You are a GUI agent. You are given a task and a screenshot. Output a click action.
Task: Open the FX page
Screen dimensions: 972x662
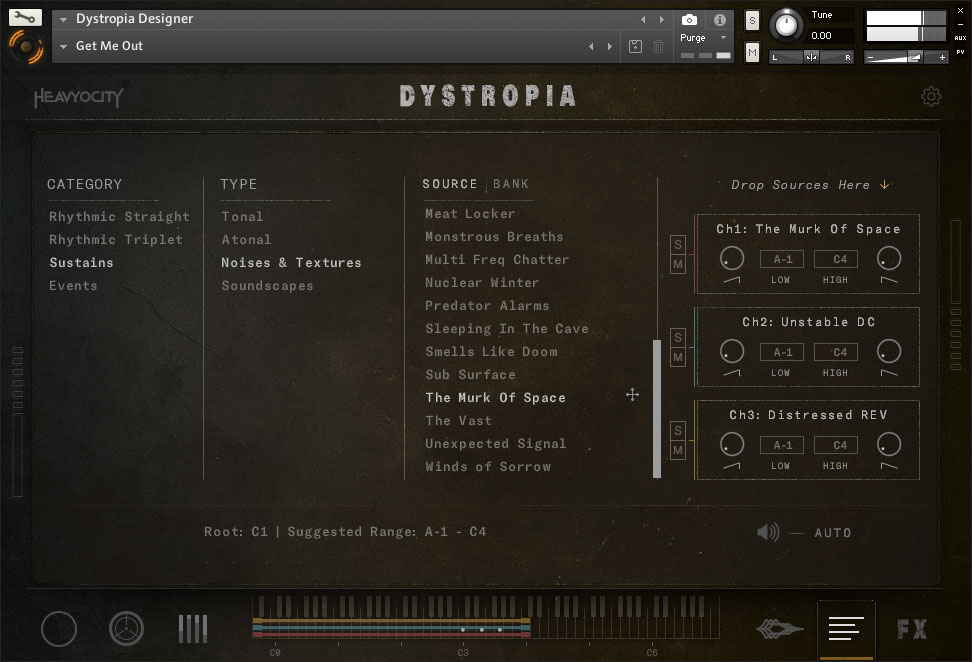tap(911, 629)
